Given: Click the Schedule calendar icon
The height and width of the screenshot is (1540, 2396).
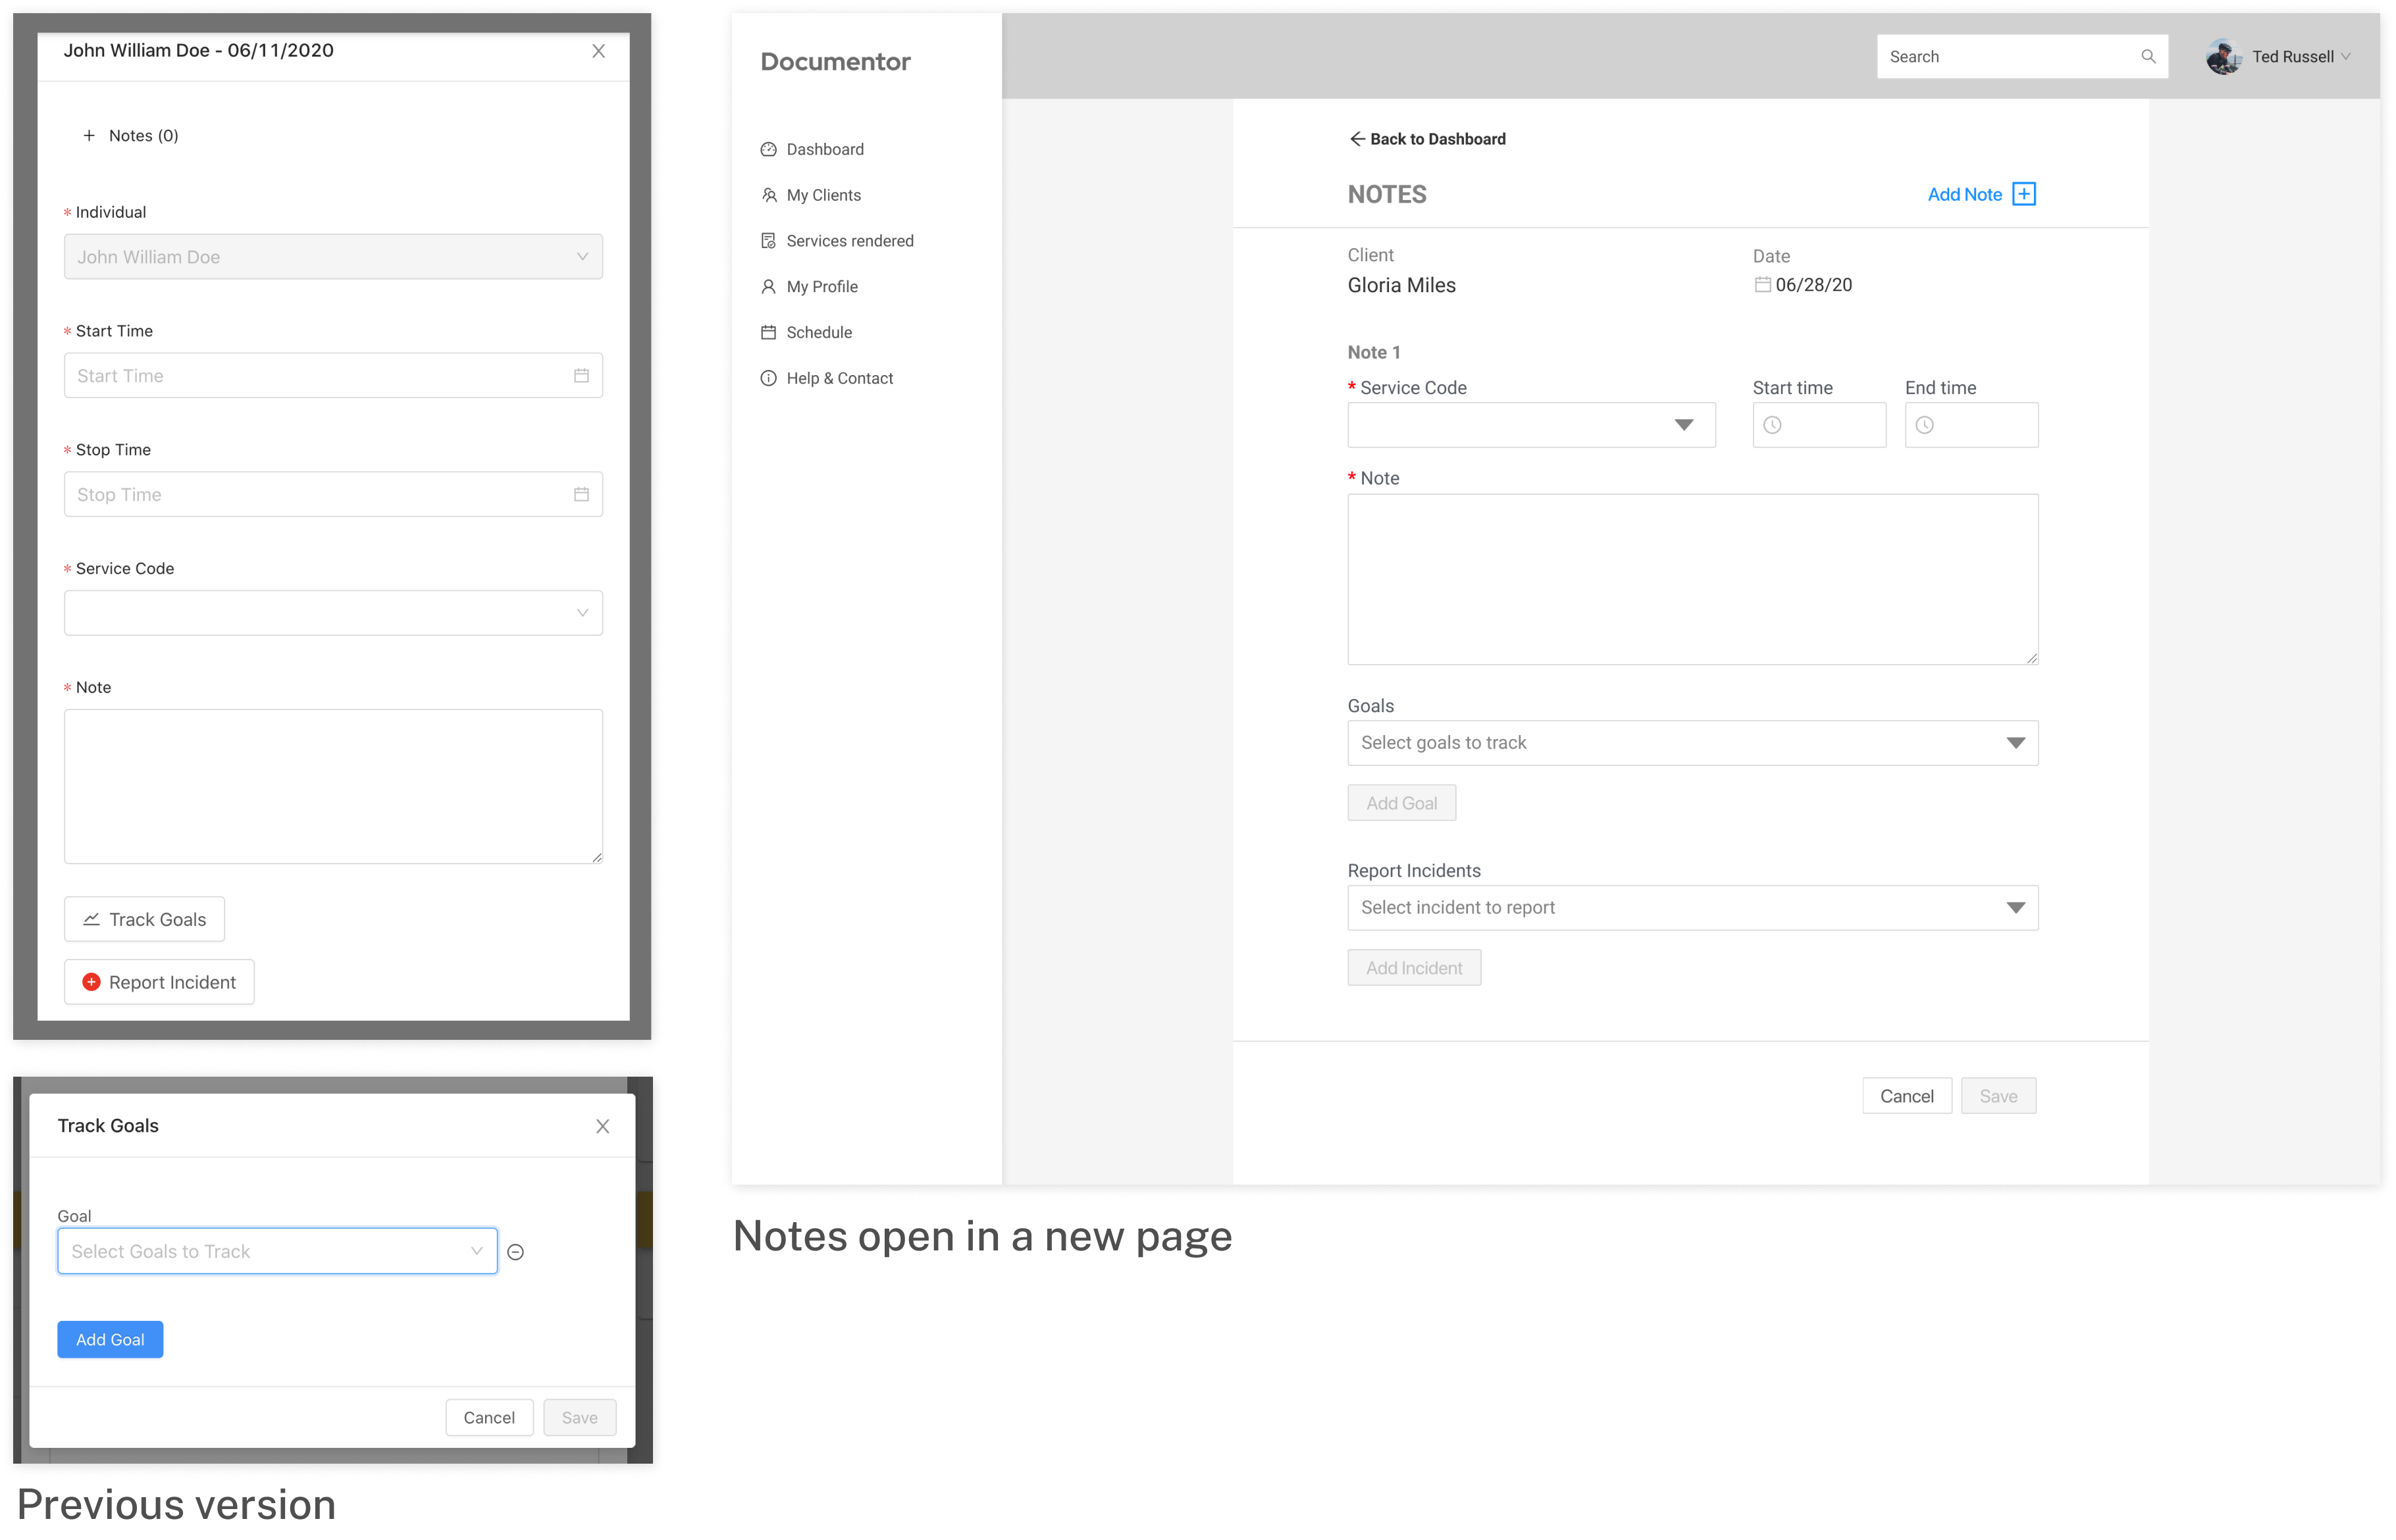Looking at the screenshot, I should pos(768,333).
